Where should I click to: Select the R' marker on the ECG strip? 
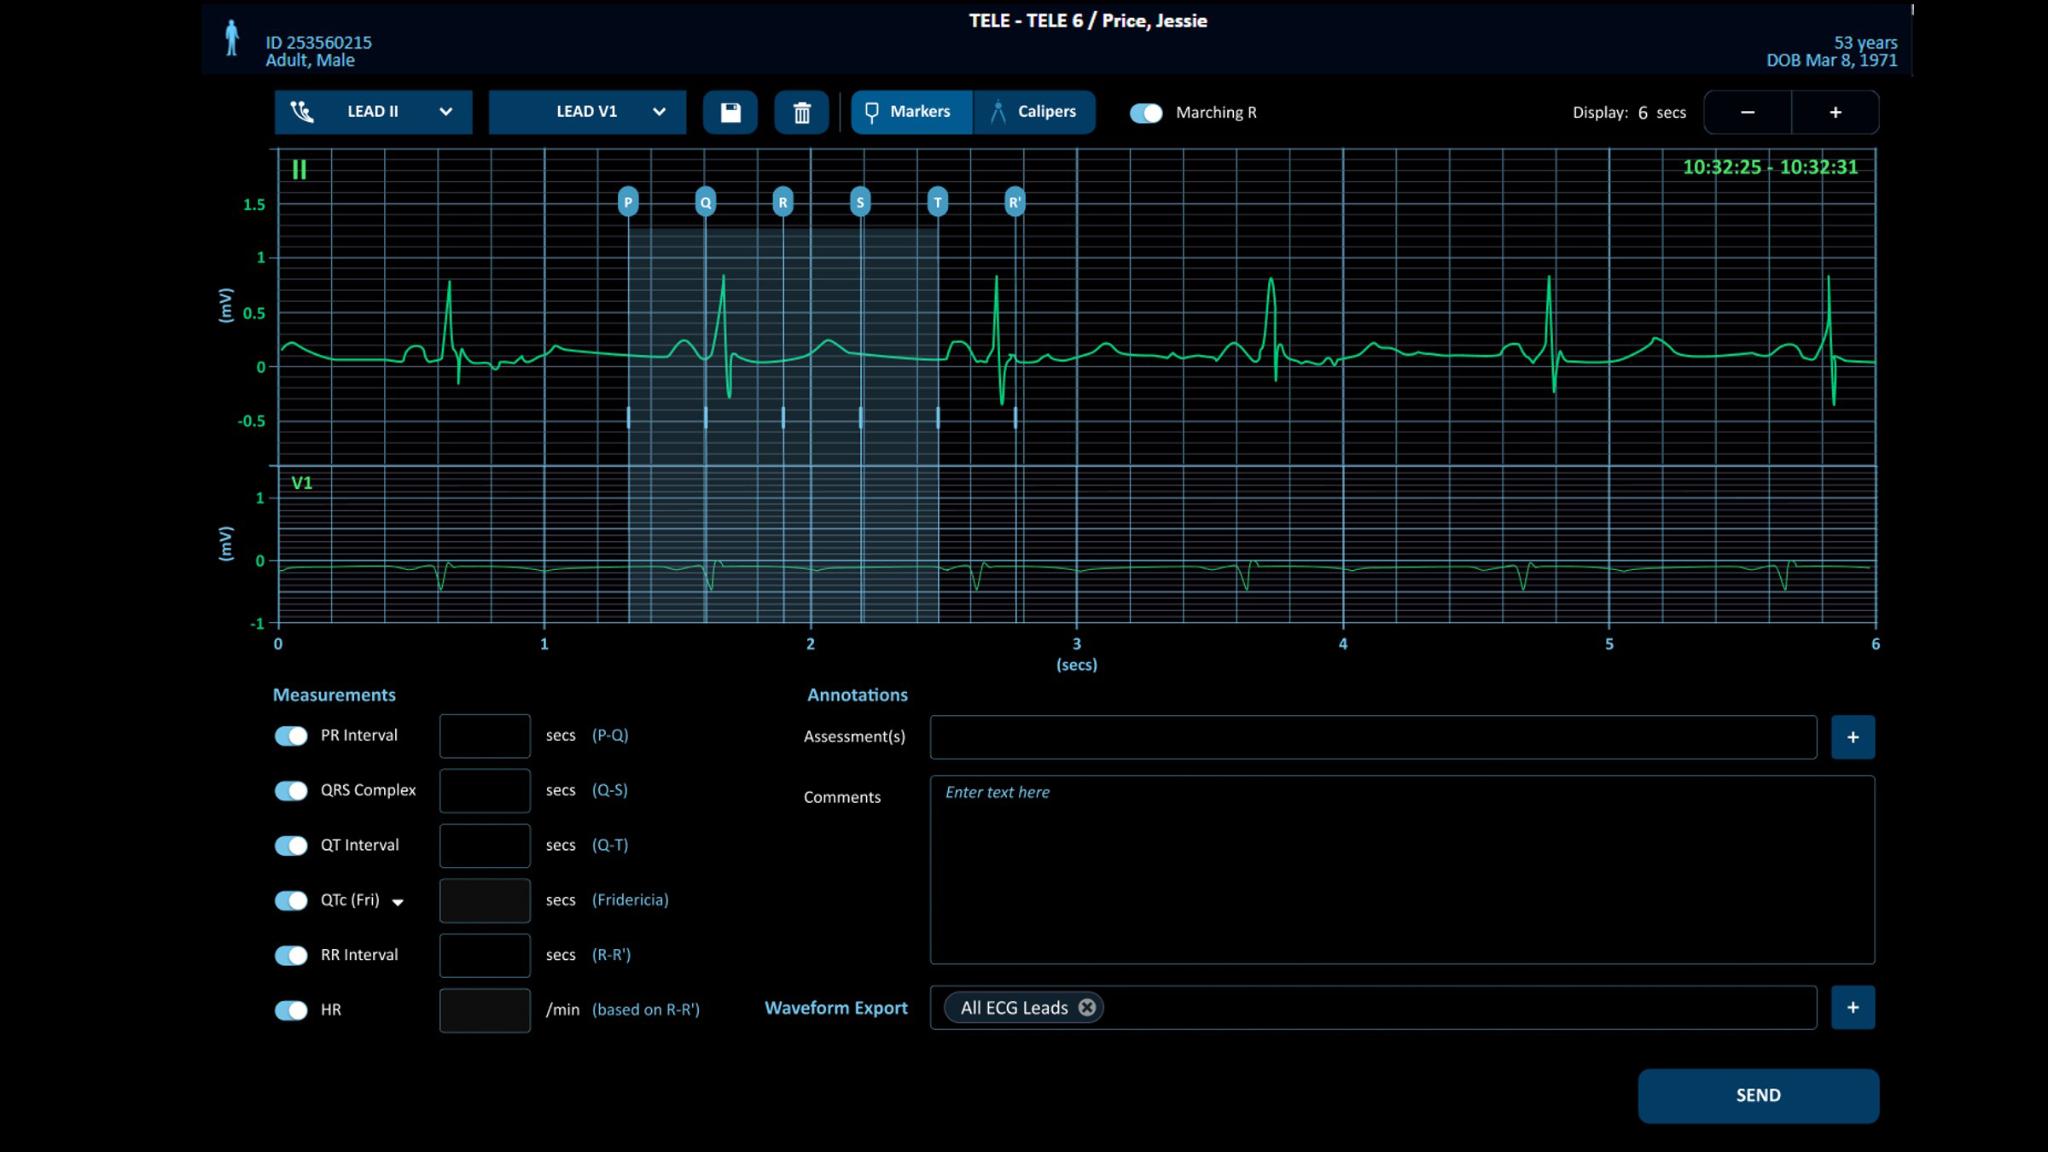point(1014,202)
